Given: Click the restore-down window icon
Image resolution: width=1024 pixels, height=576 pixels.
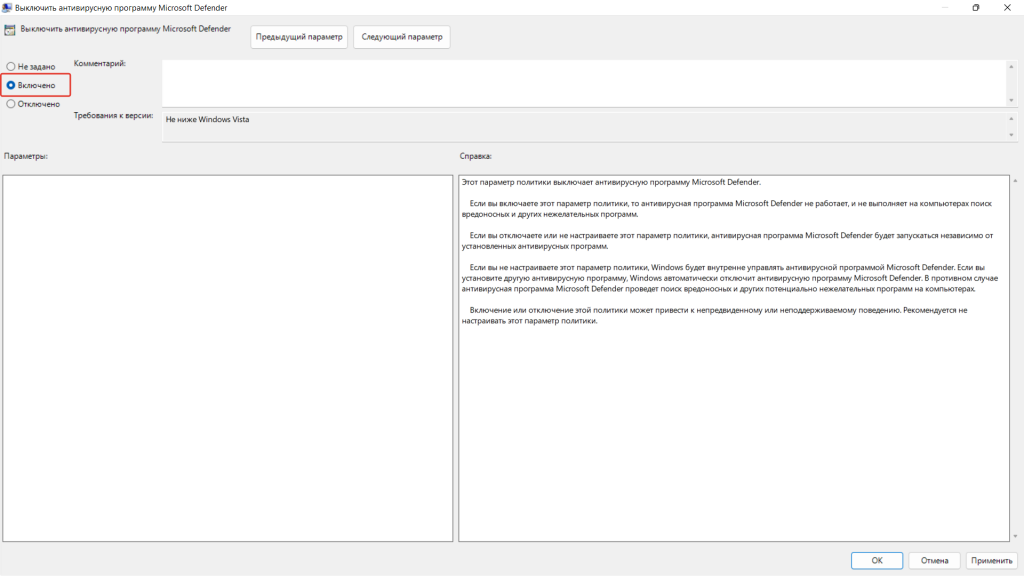Looking at the screenshot, I should coord(976,8).
